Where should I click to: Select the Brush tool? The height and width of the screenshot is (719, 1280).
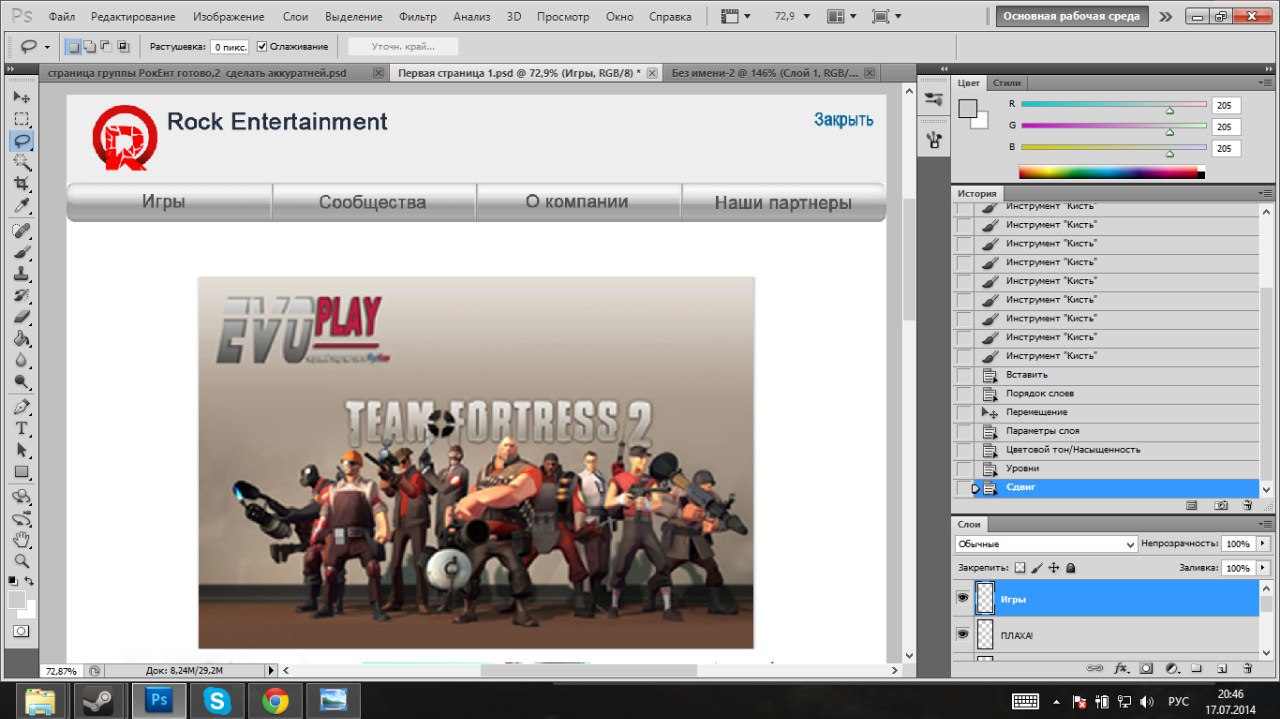coord(21,253)
